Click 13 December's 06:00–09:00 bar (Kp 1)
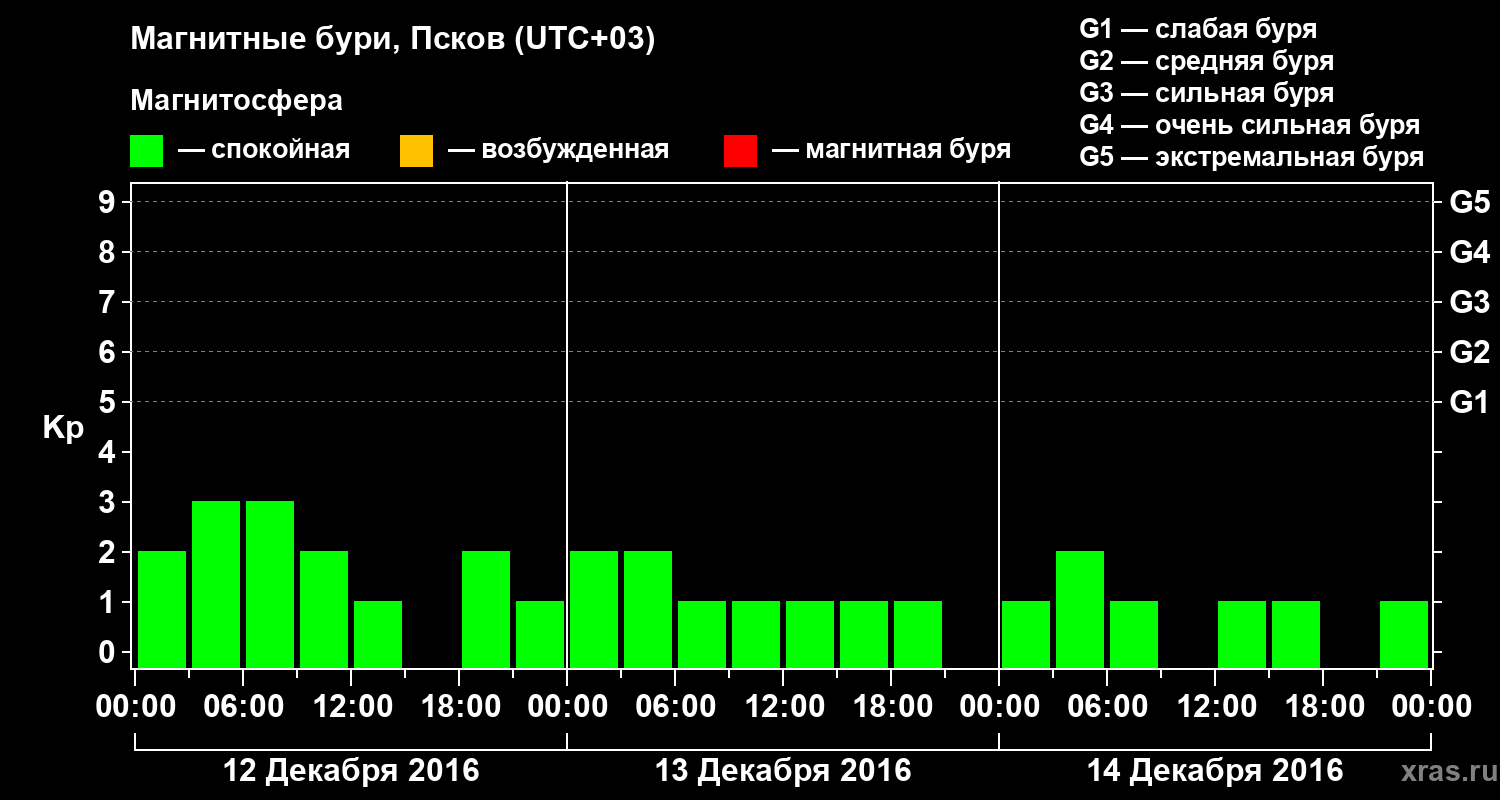Image resolution: width=1500 pixels, height=800 pixels. click(x=702, y=634)
